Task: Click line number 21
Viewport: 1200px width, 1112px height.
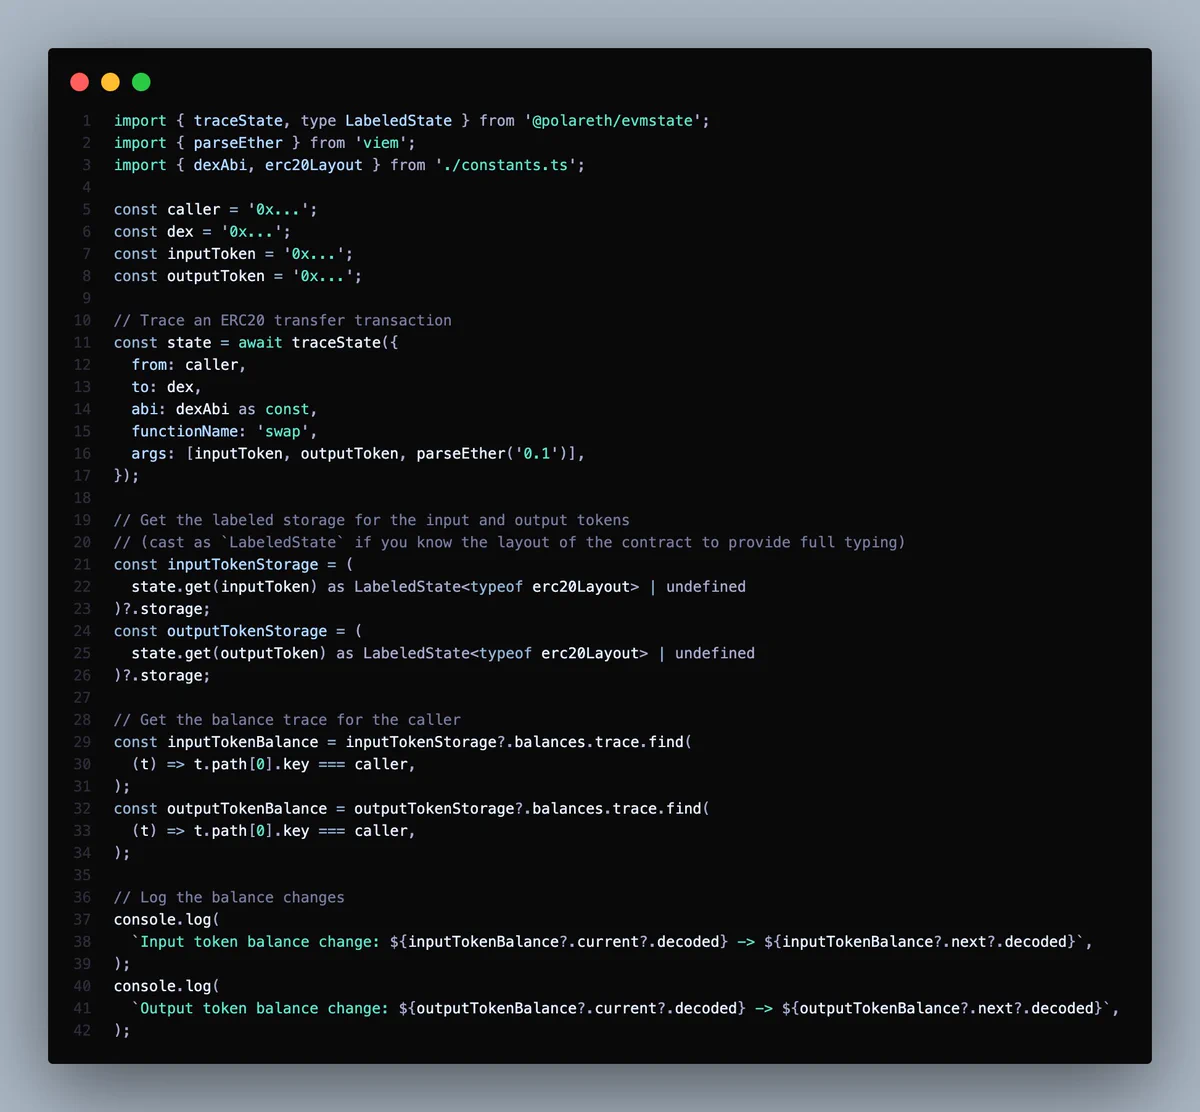Action: pyautogui.click(x=82, y=565)
